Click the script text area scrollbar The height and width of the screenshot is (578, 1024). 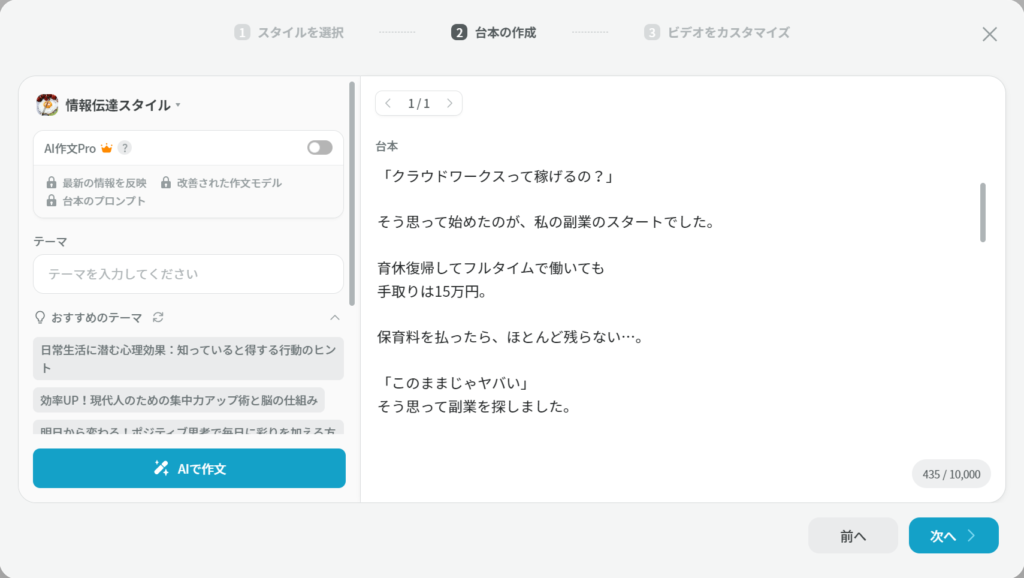983,212
